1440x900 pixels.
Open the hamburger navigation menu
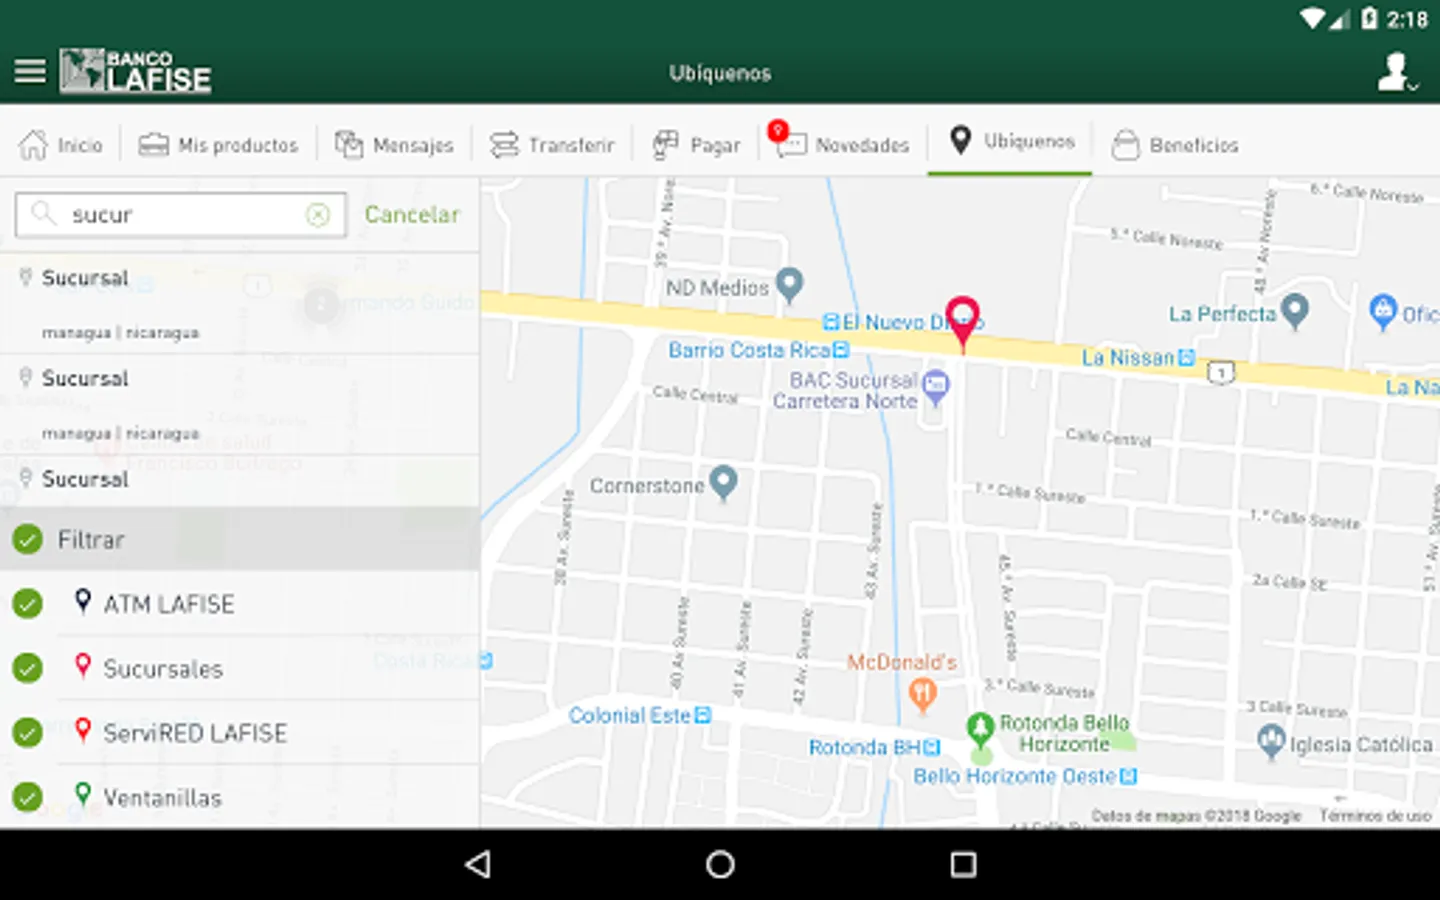[30, 72]
